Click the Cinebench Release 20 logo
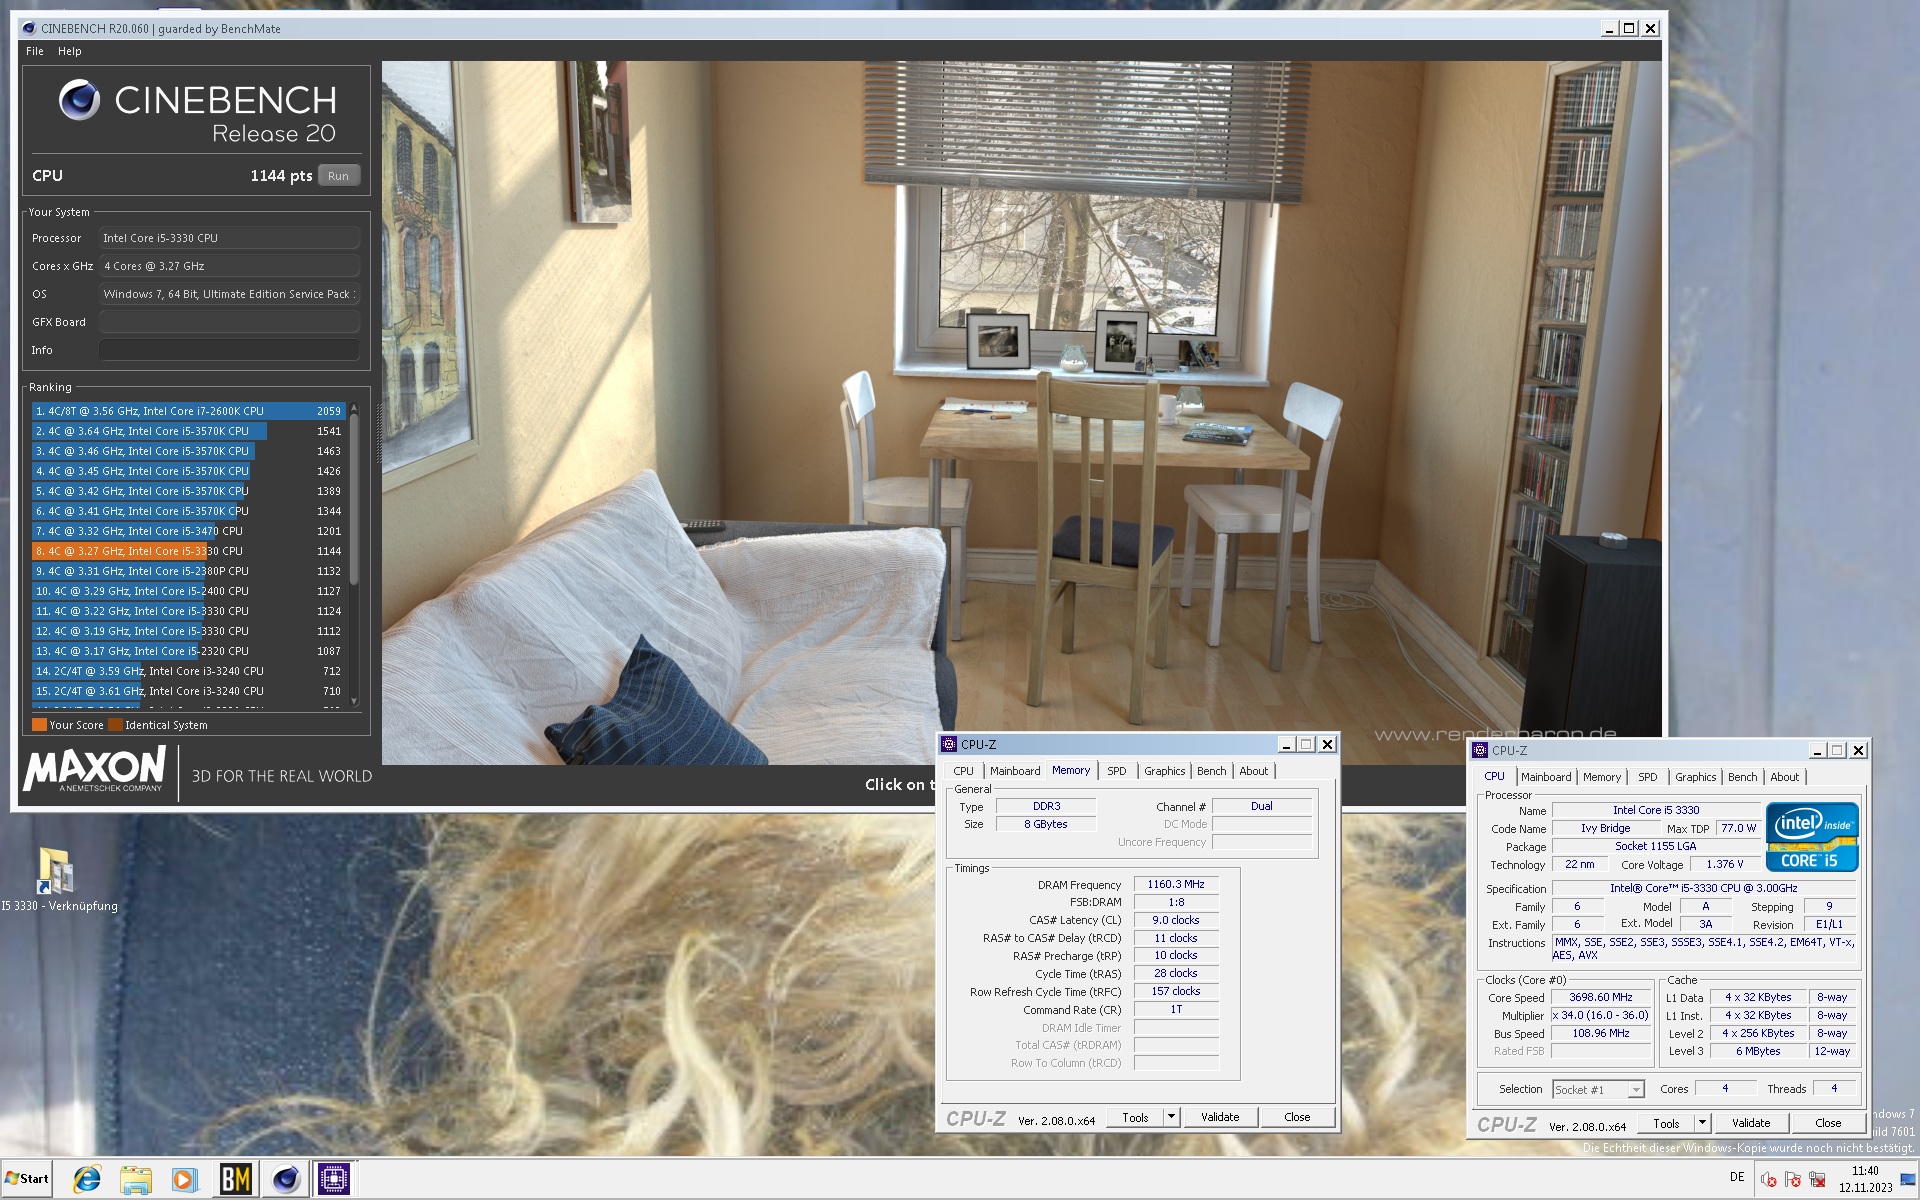The width and height of the screenshot is (1920, 1200). tap(197, 112)
